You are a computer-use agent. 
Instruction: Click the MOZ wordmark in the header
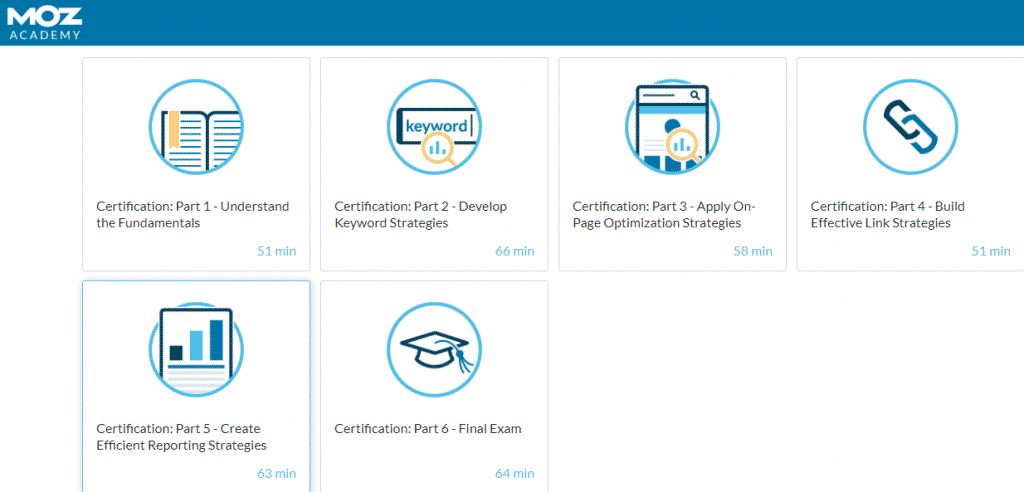[45, 13]
